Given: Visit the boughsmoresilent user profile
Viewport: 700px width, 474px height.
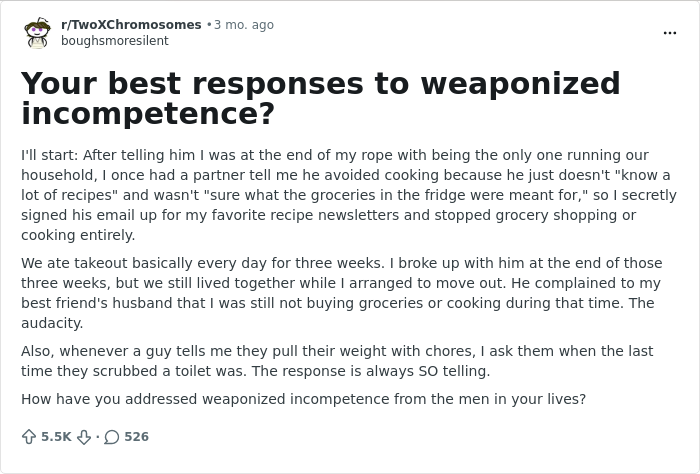Looking at the screenshot, I should point(115,41).
